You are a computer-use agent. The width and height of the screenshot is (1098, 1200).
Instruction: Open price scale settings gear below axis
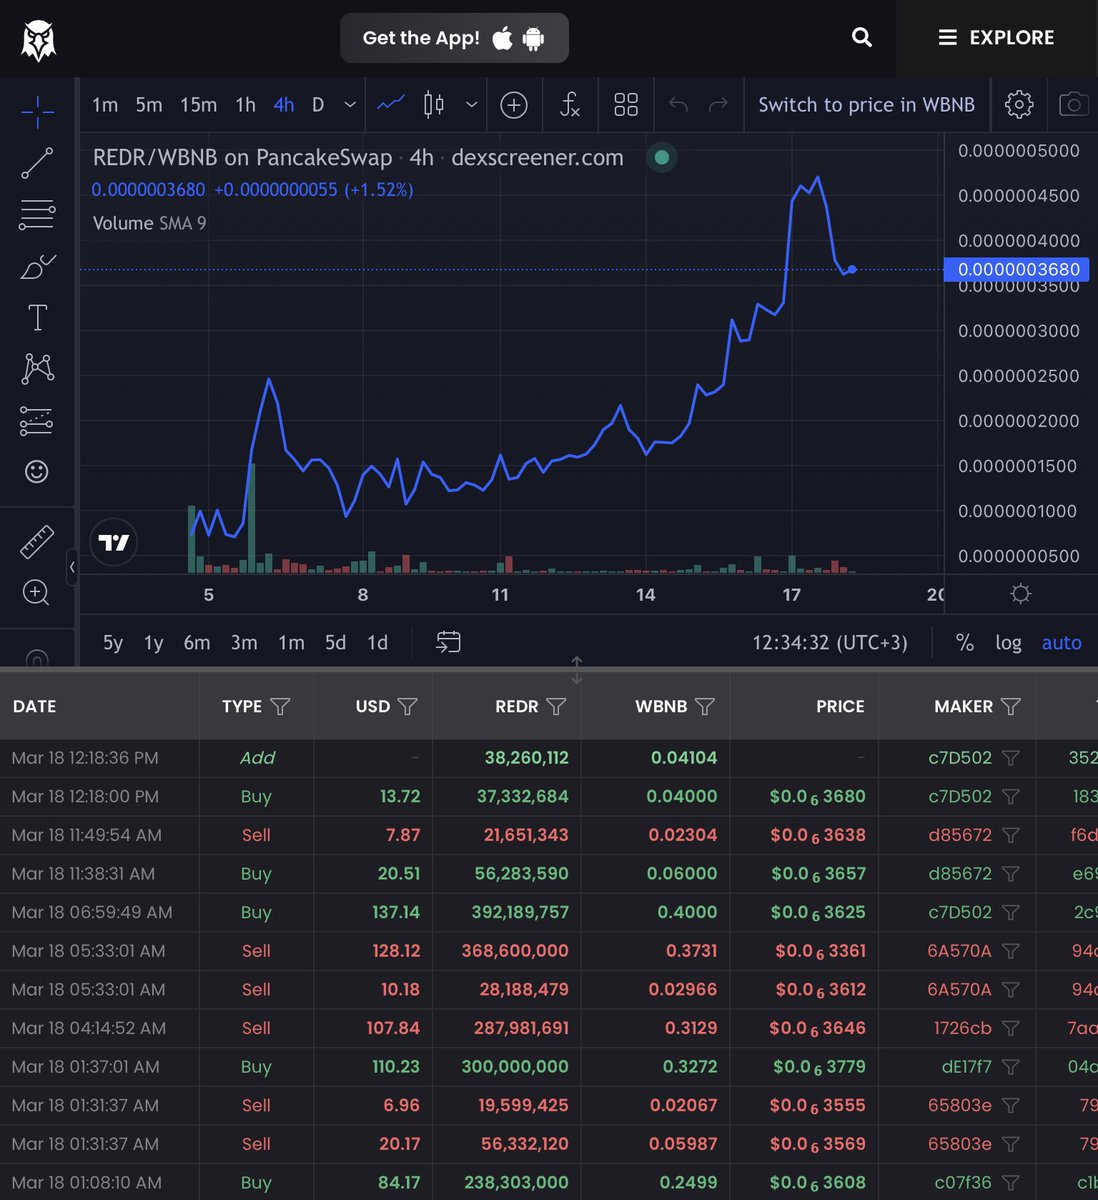(x=1020, y=594)
